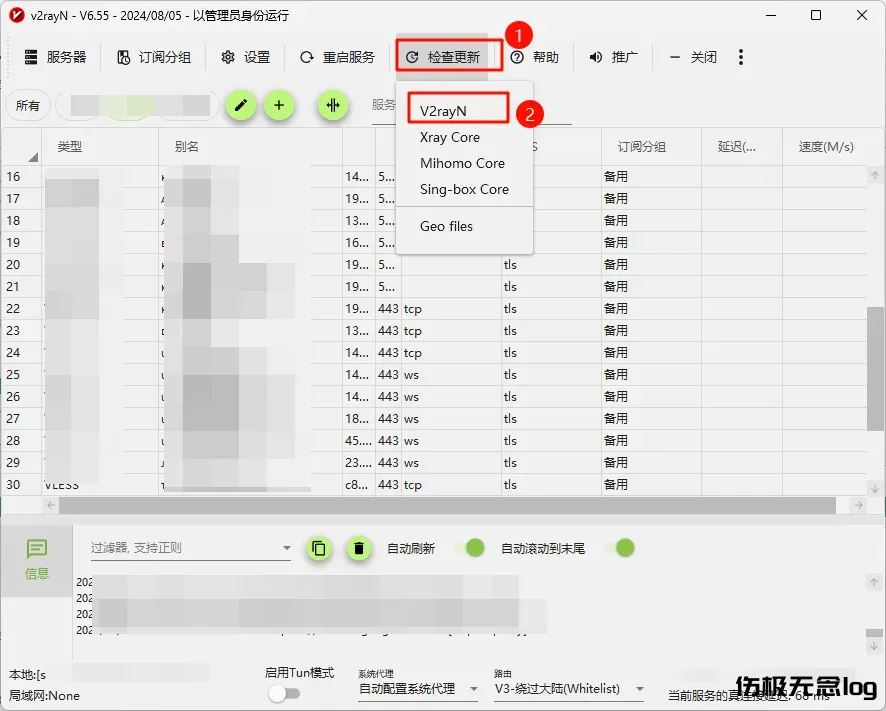Click the log panel scroll-up arrow
886x711 pixels.
874,582
